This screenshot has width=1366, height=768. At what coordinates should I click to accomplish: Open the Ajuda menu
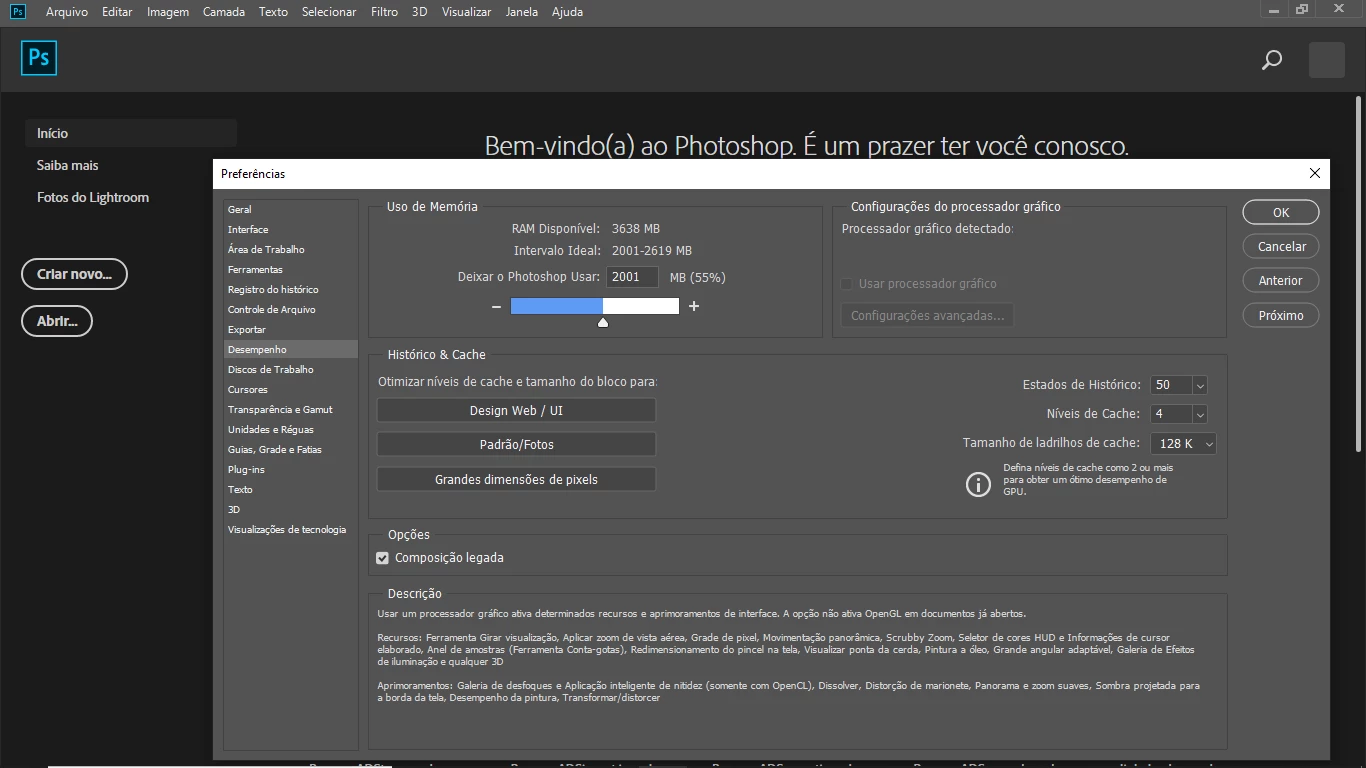coord(567,12)
